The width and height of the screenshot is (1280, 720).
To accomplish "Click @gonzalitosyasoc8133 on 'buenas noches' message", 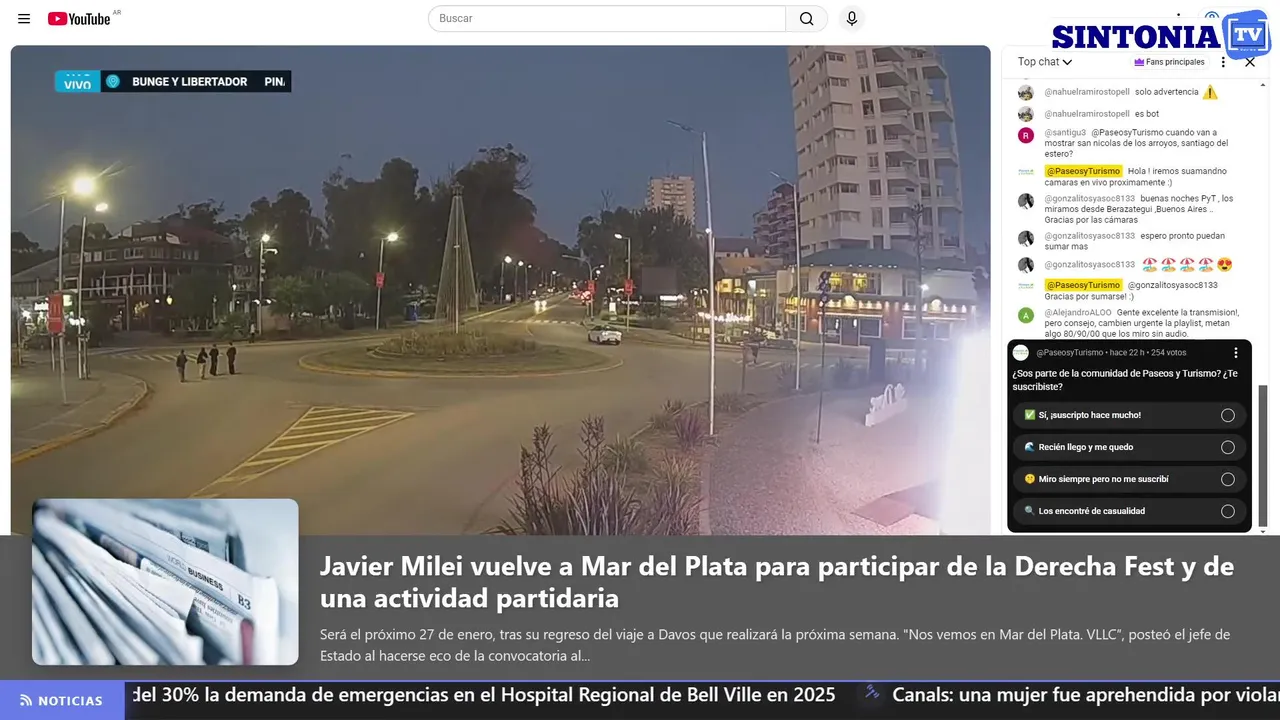I will [x=1090, y=198].
